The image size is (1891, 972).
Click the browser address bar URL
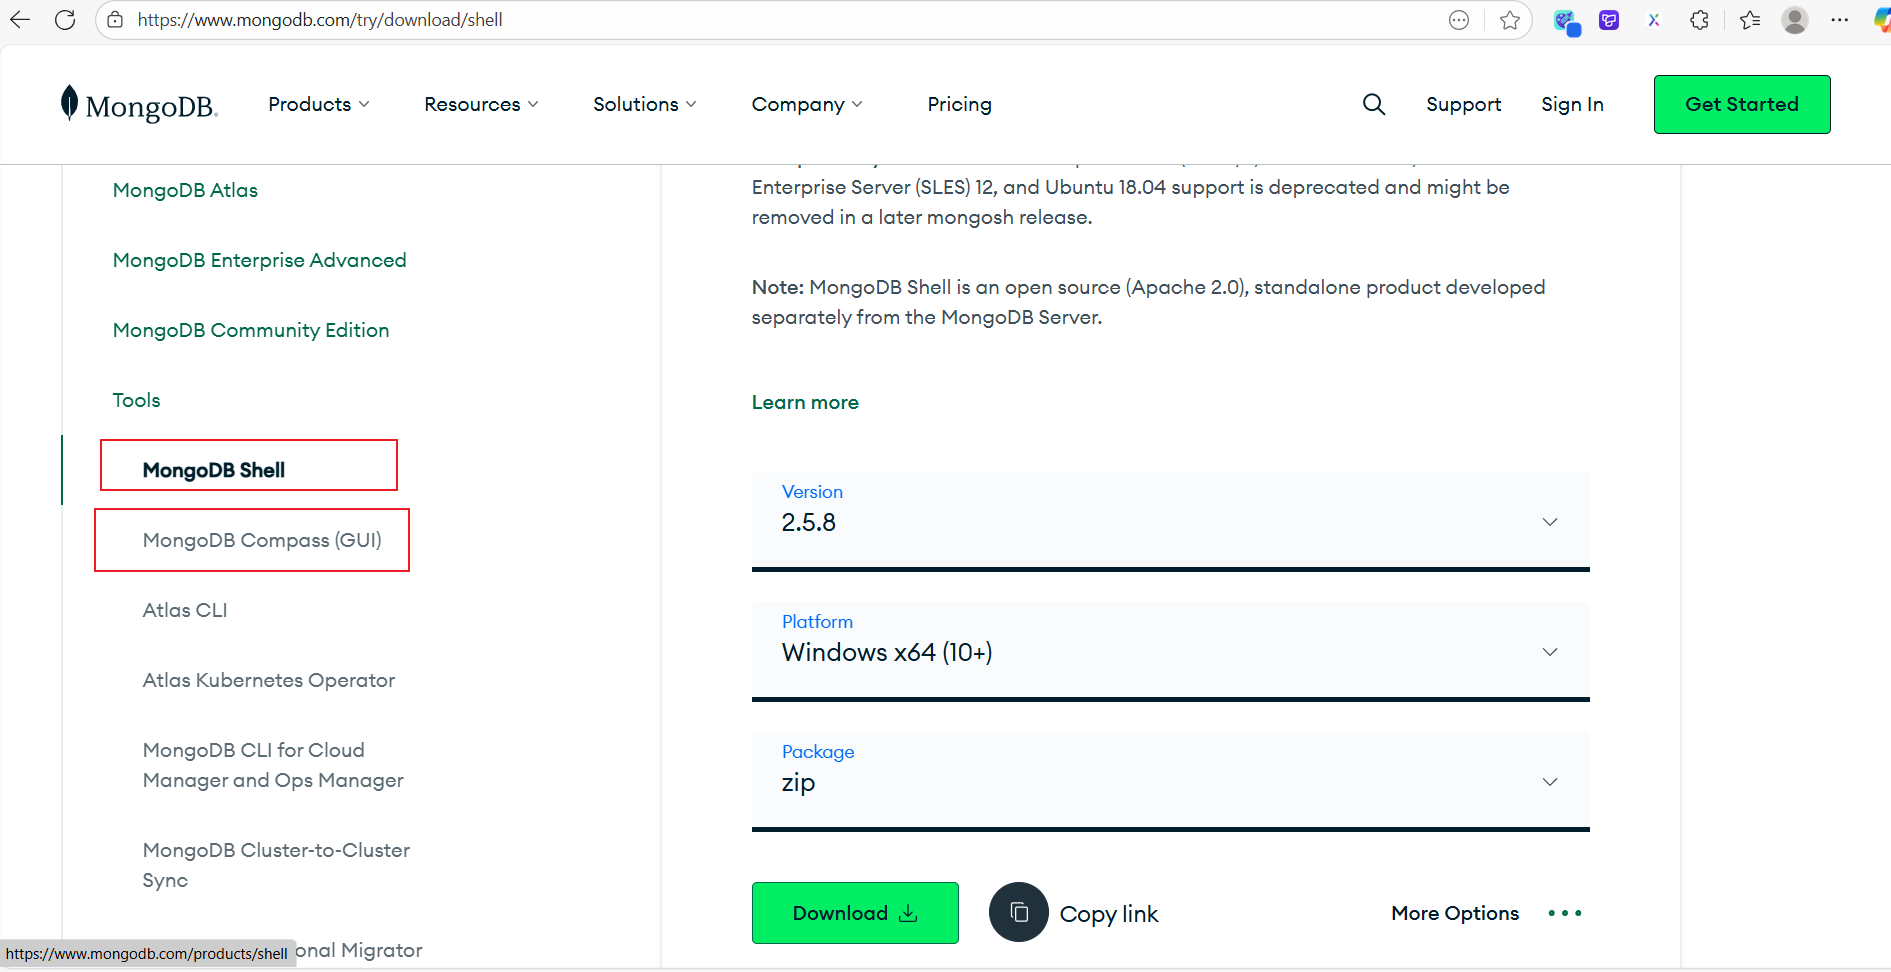coord(320,20)
